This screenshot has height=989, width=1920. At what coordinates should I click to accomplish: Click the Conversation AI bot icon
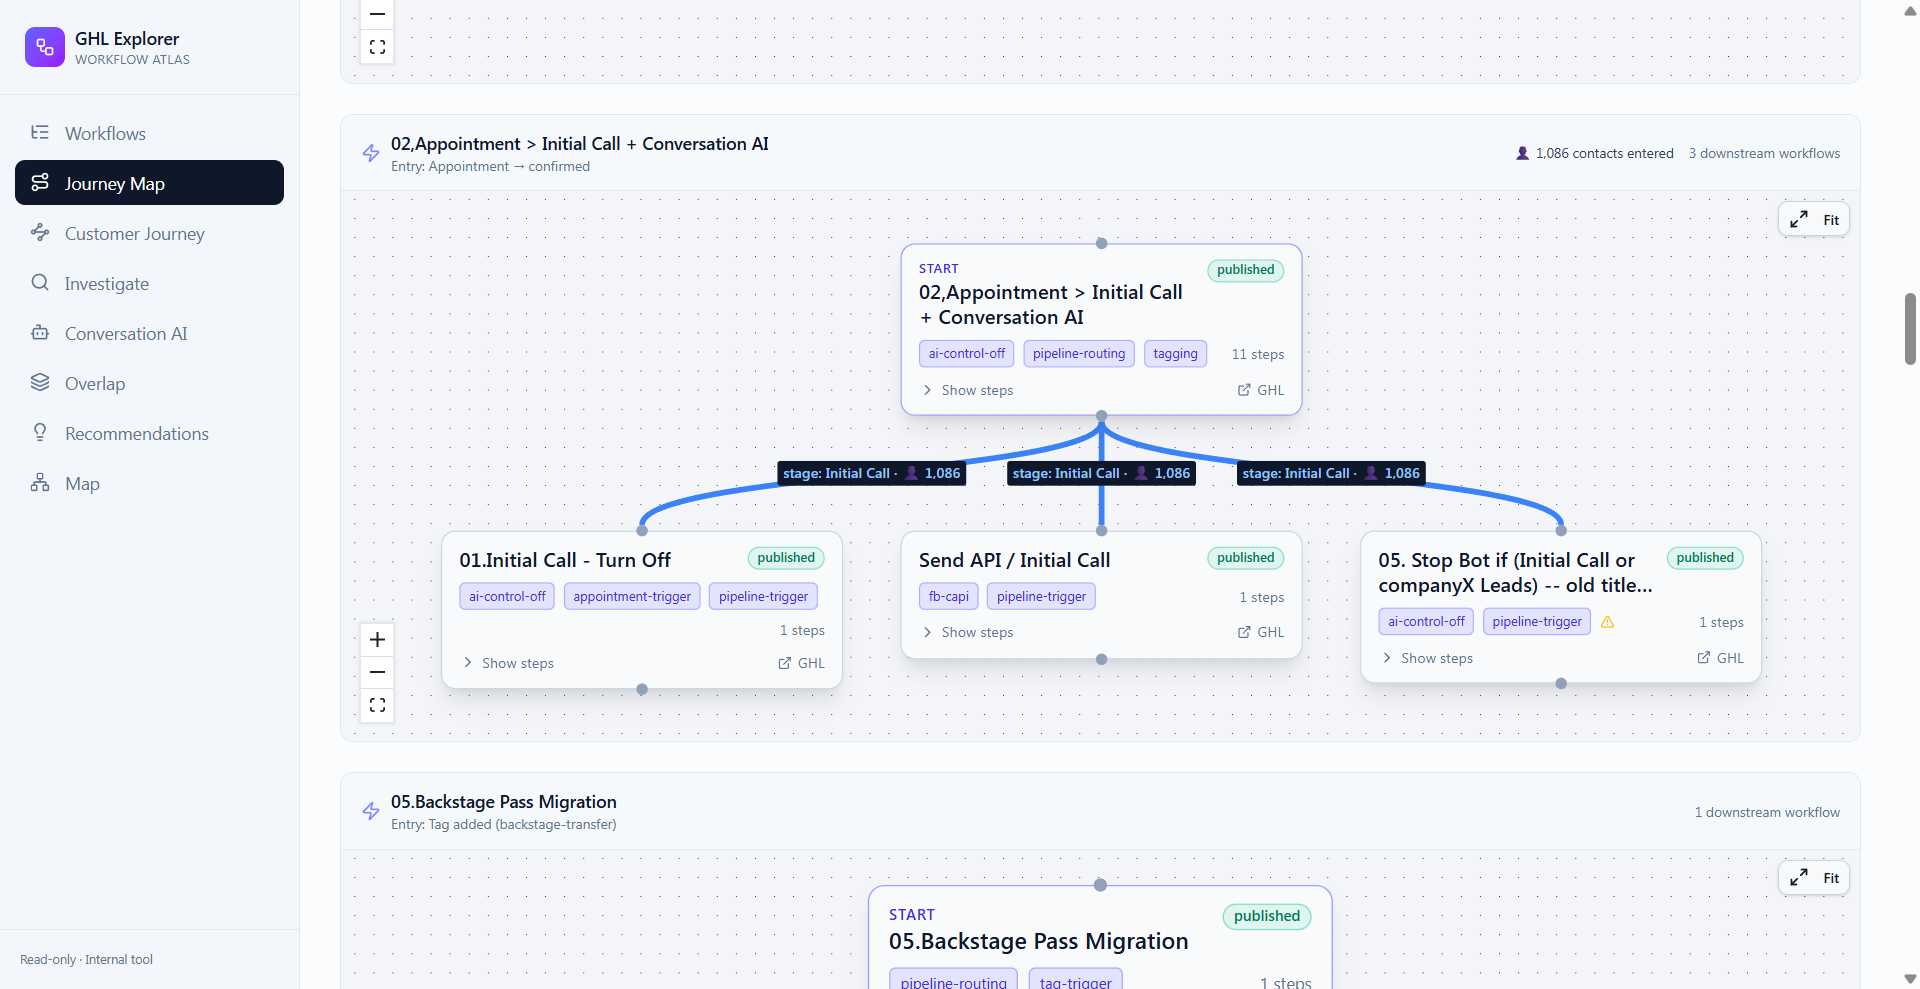[x=40, y=332]
